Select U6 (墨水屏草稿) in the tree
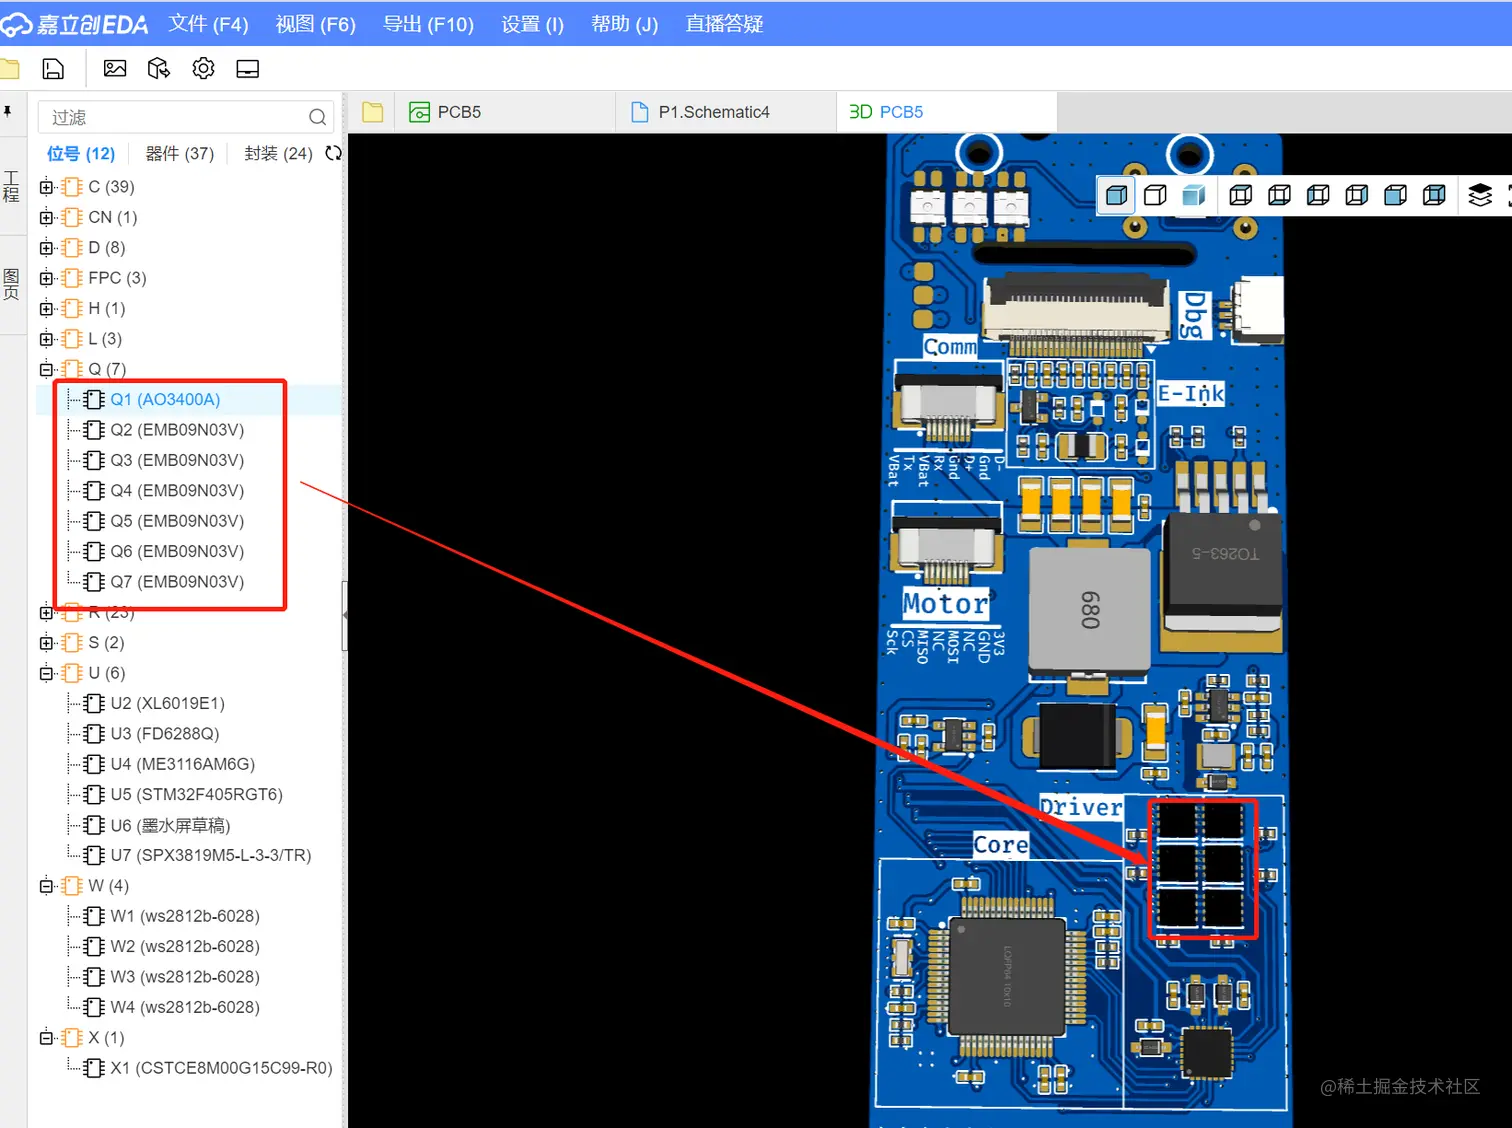 pos(170,825)
